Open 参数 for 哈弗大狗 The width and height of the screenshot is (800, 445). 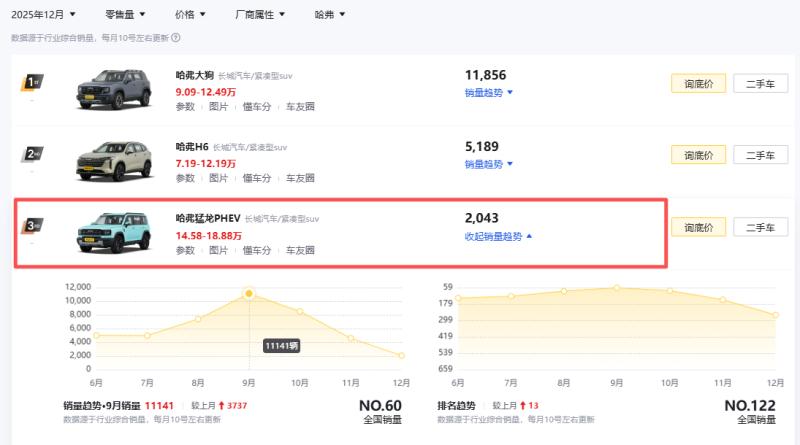(x=185, y=106)
